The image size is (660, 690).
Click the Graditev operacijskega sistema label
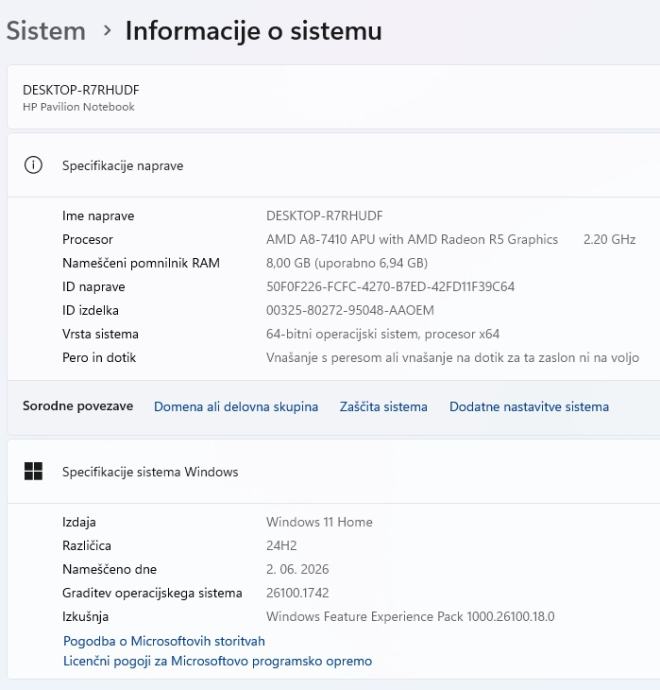coord(152,593)
